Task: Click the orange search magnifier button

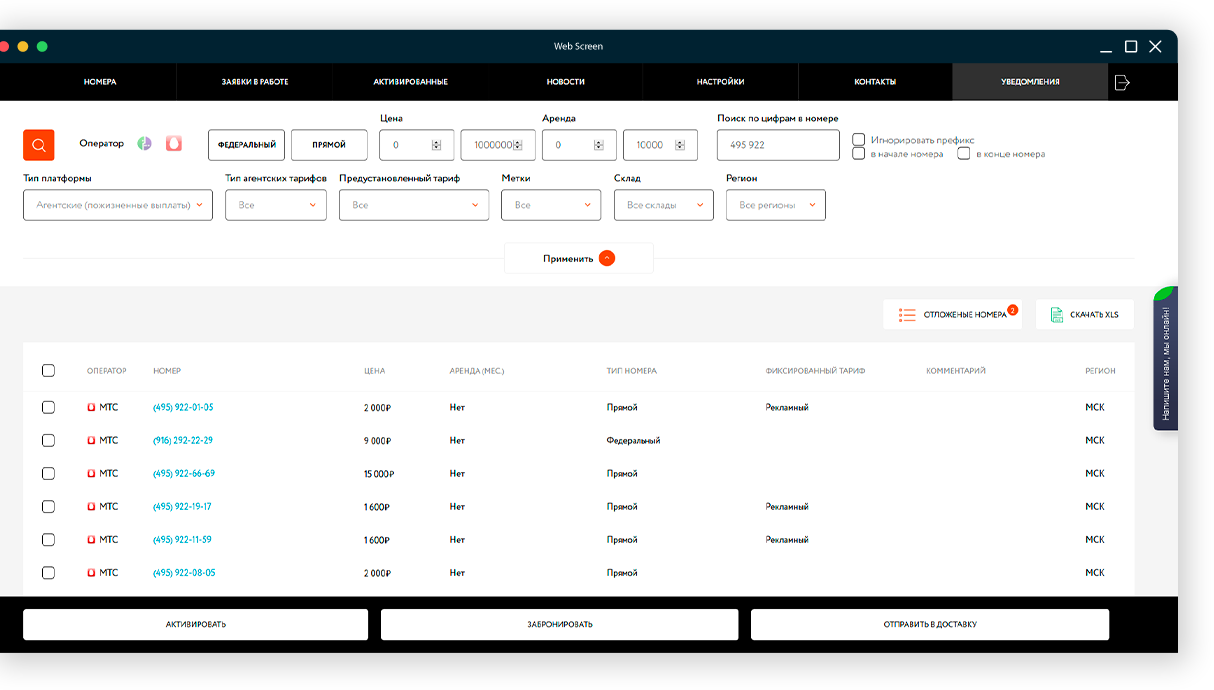Action: click(38, 145)
